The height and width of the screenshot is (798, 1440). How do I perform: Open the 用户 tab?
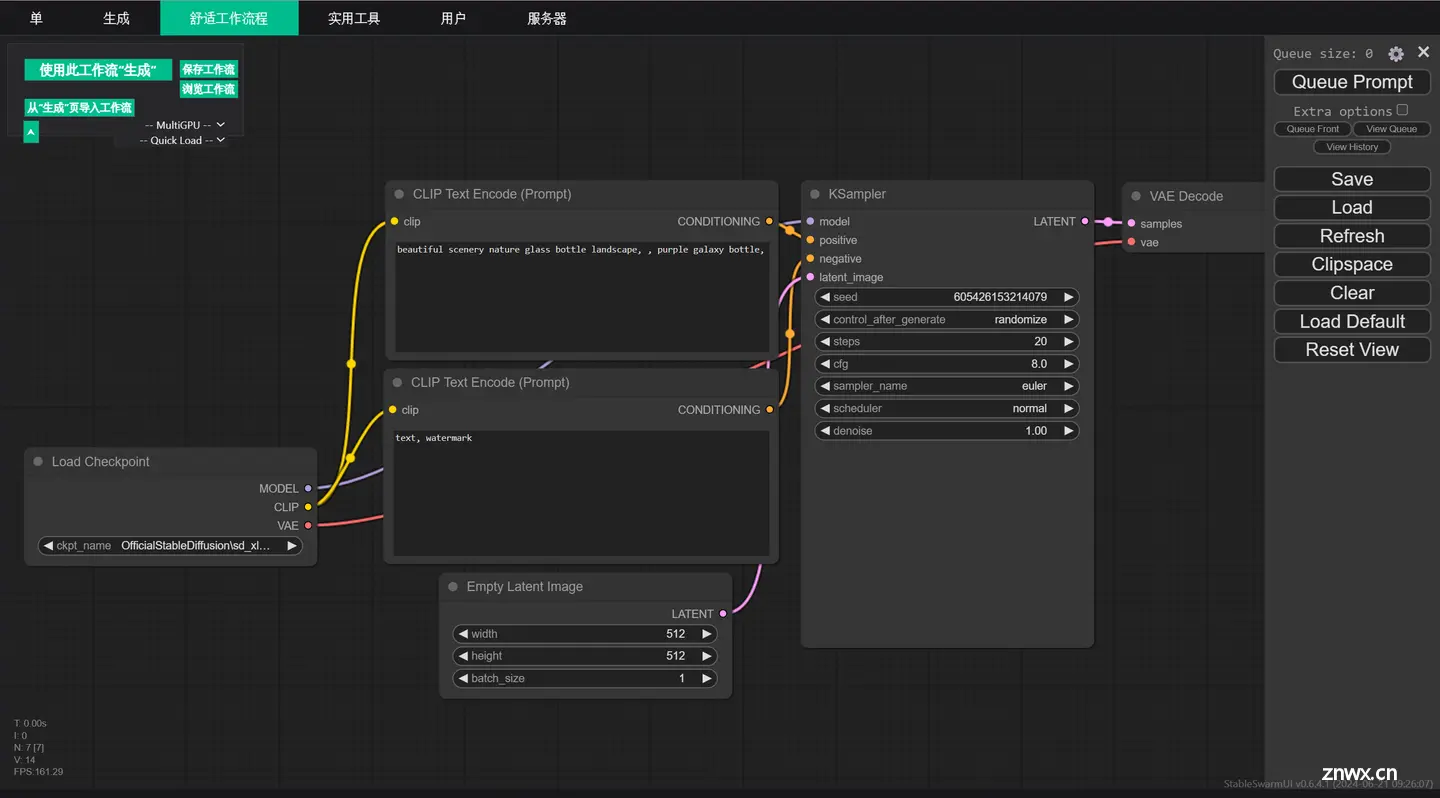[x=453, y=18]
